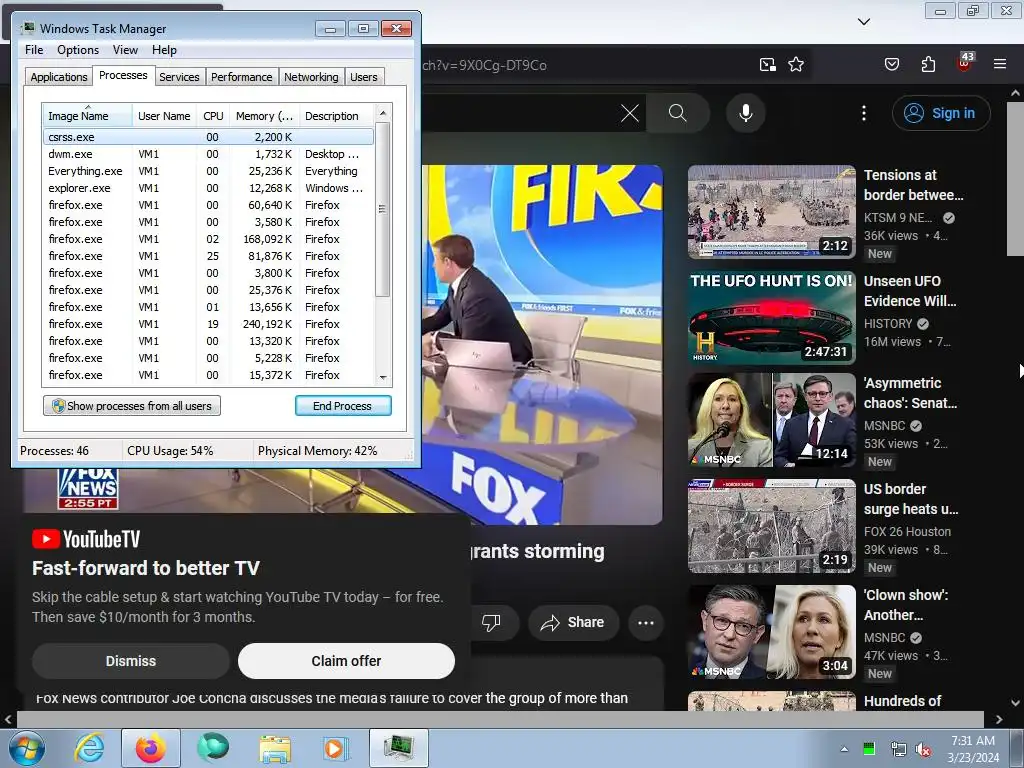Open Firefox extensions puzzle icon
This screenshot has width=1024, height=768.
[x=928, y=64]
